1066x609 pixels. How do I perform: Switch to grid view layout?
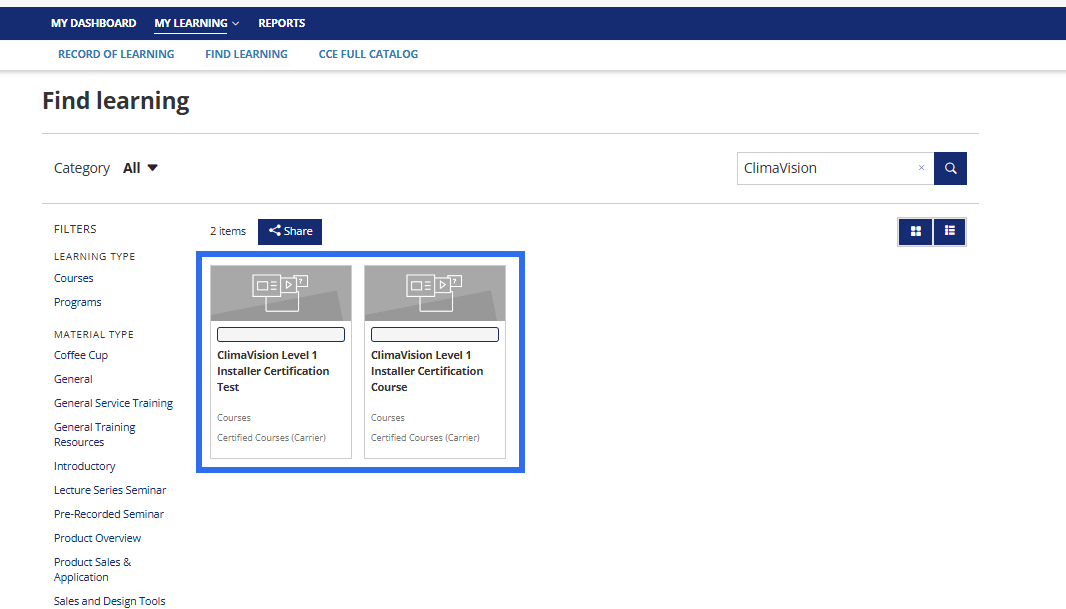[916, 232]
